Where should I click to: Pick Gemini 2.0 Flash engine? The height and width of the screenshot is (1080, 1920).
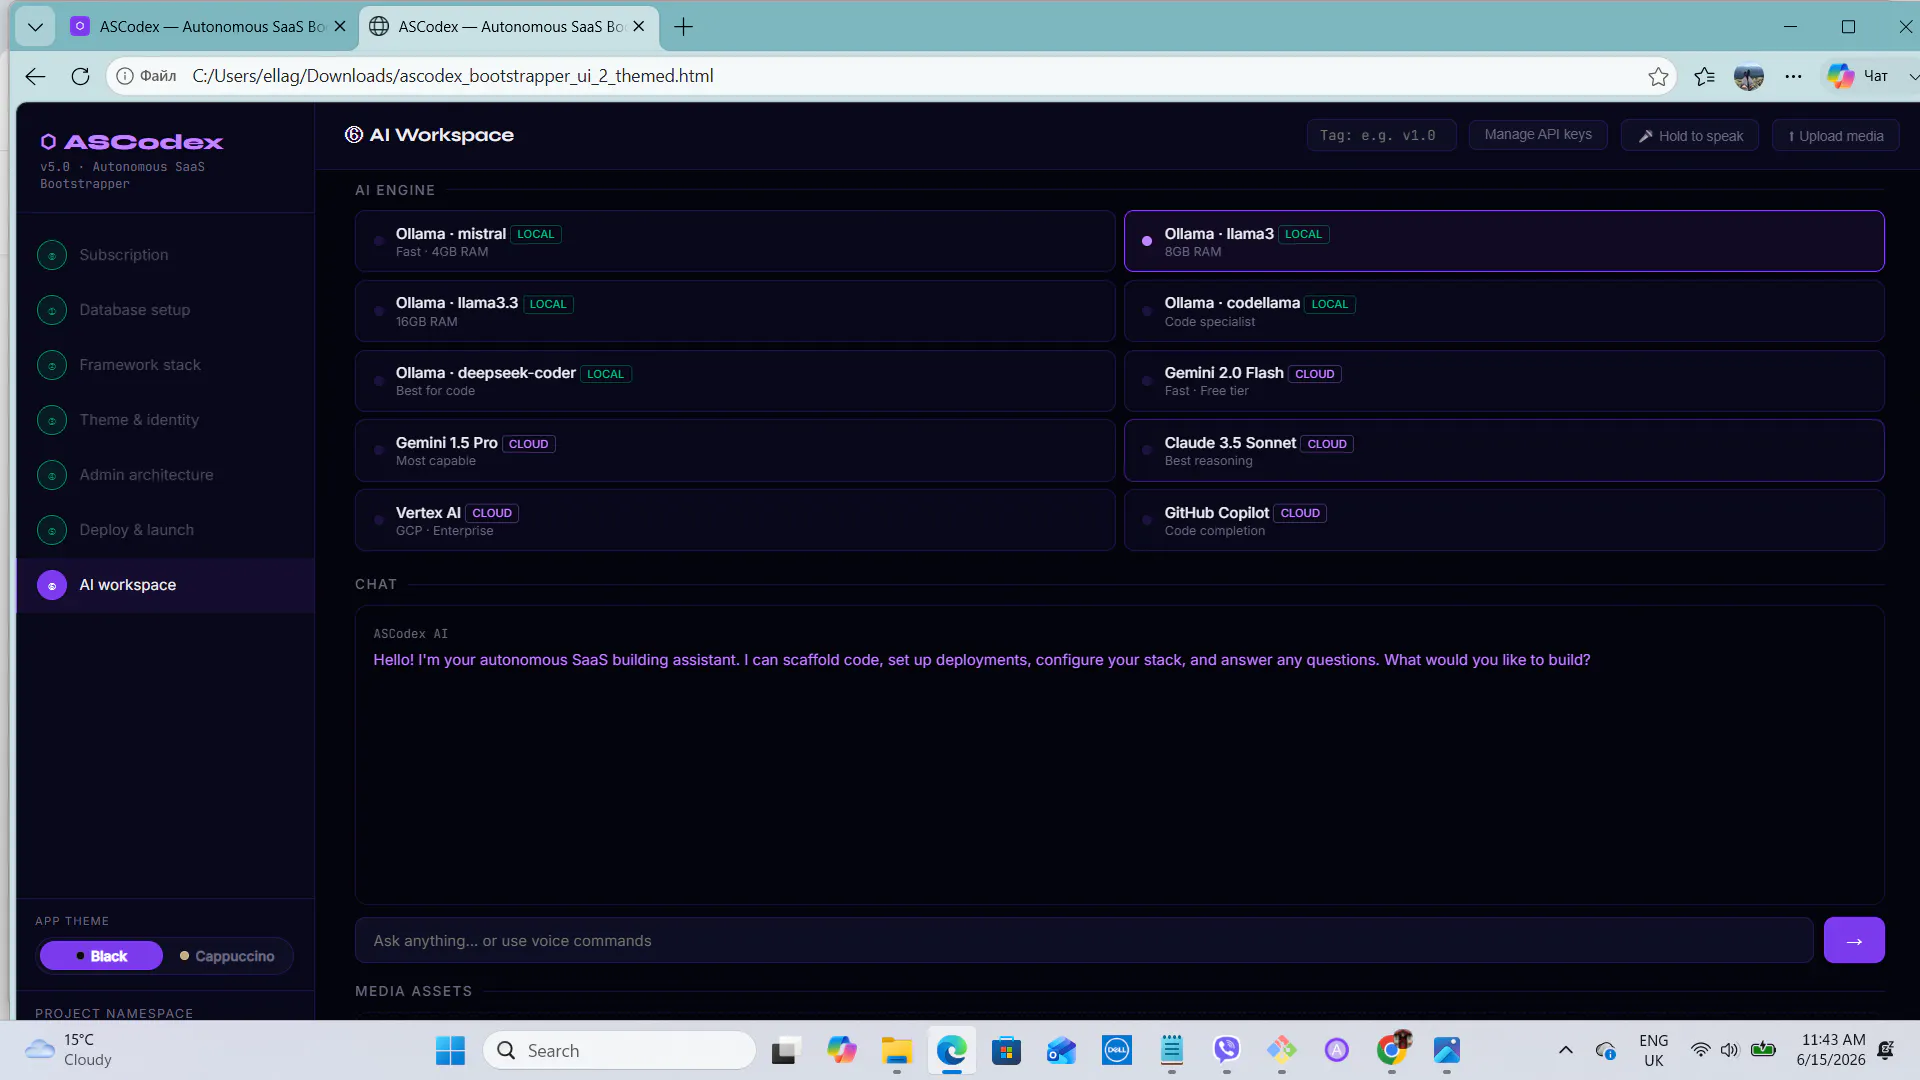[1504, 381]
